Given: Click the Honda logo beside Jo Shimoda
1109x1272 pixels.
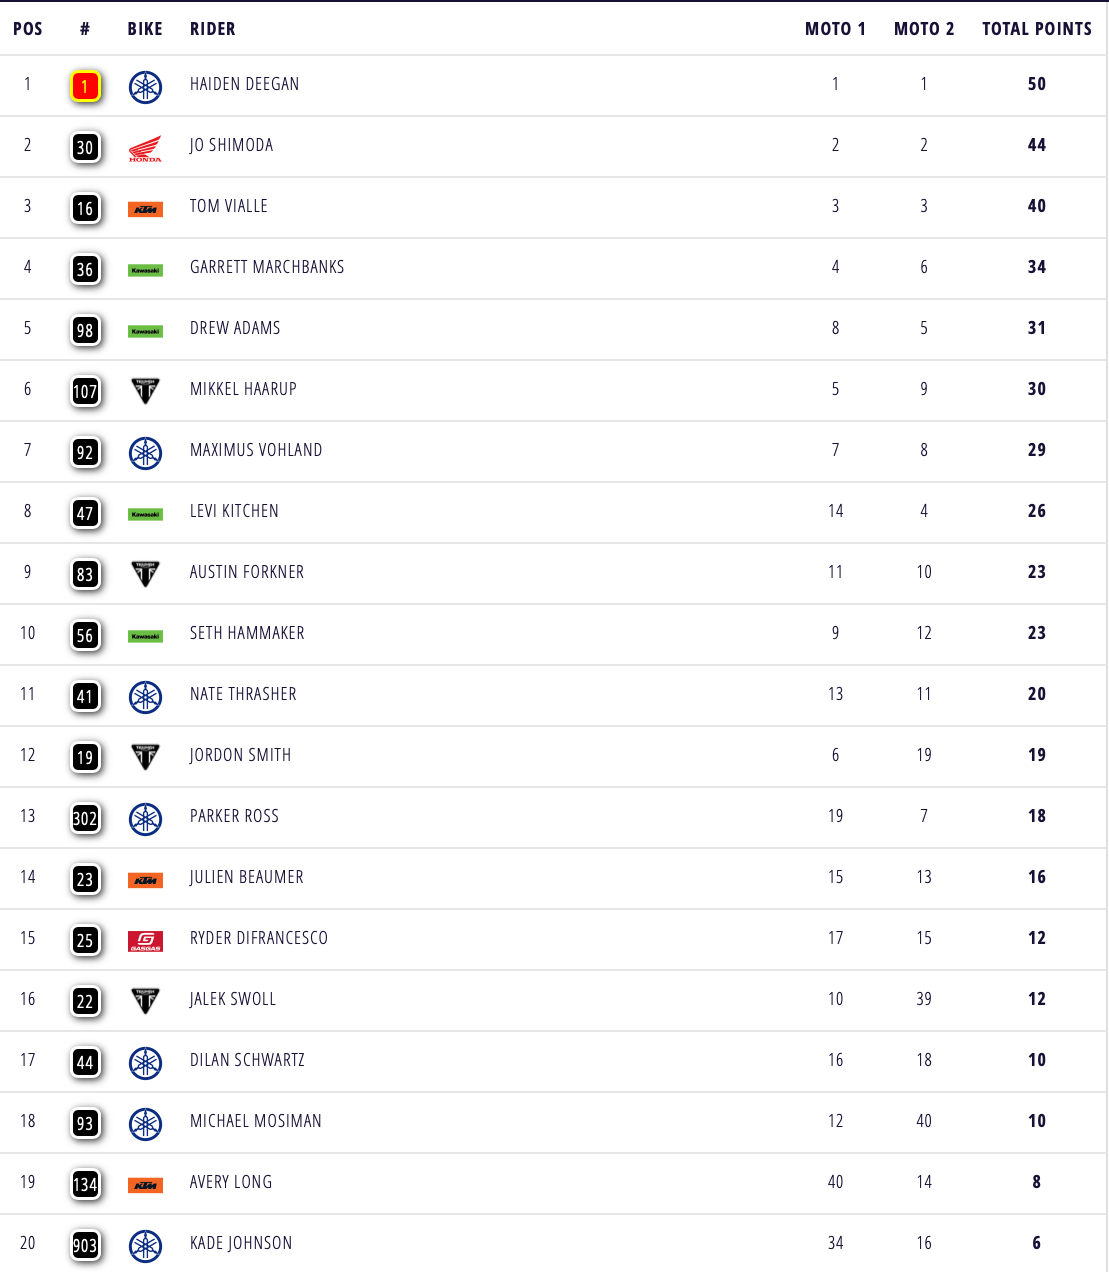Looking at the screenshot, I should pos(145,148).
